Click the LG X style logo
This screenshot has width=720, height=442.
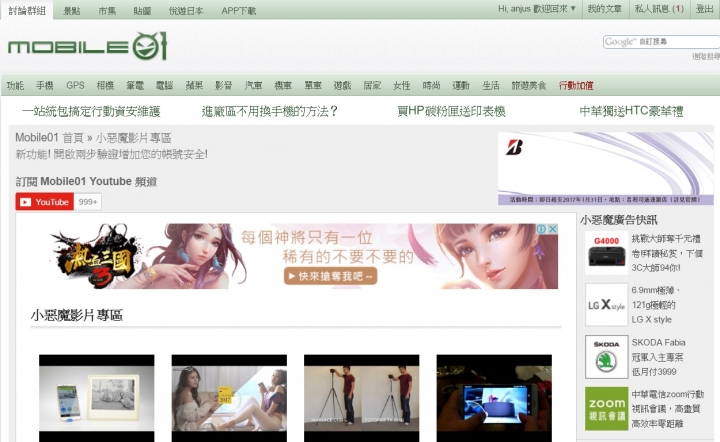point(606,305)
